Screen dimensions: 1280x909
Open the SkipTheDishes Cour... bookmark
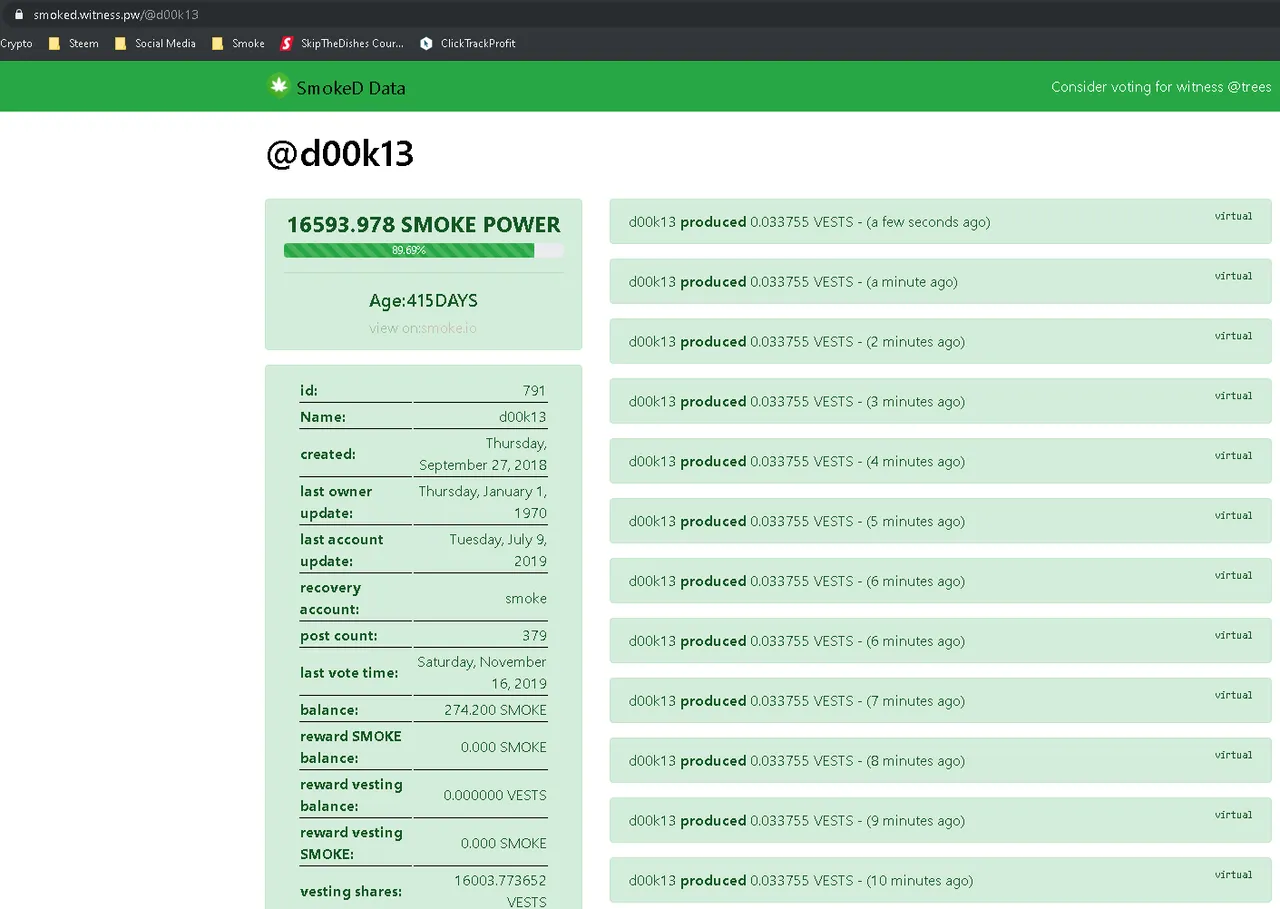[x=342, y=43]
